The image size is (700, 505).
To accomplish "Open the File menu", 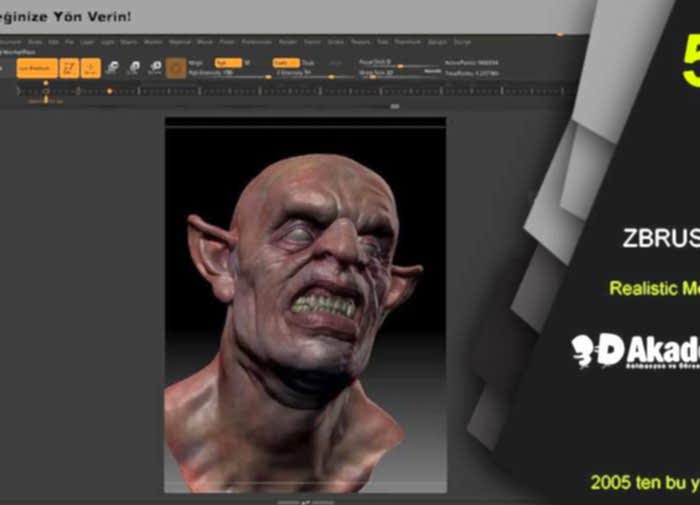I will (x=69, y=42).
